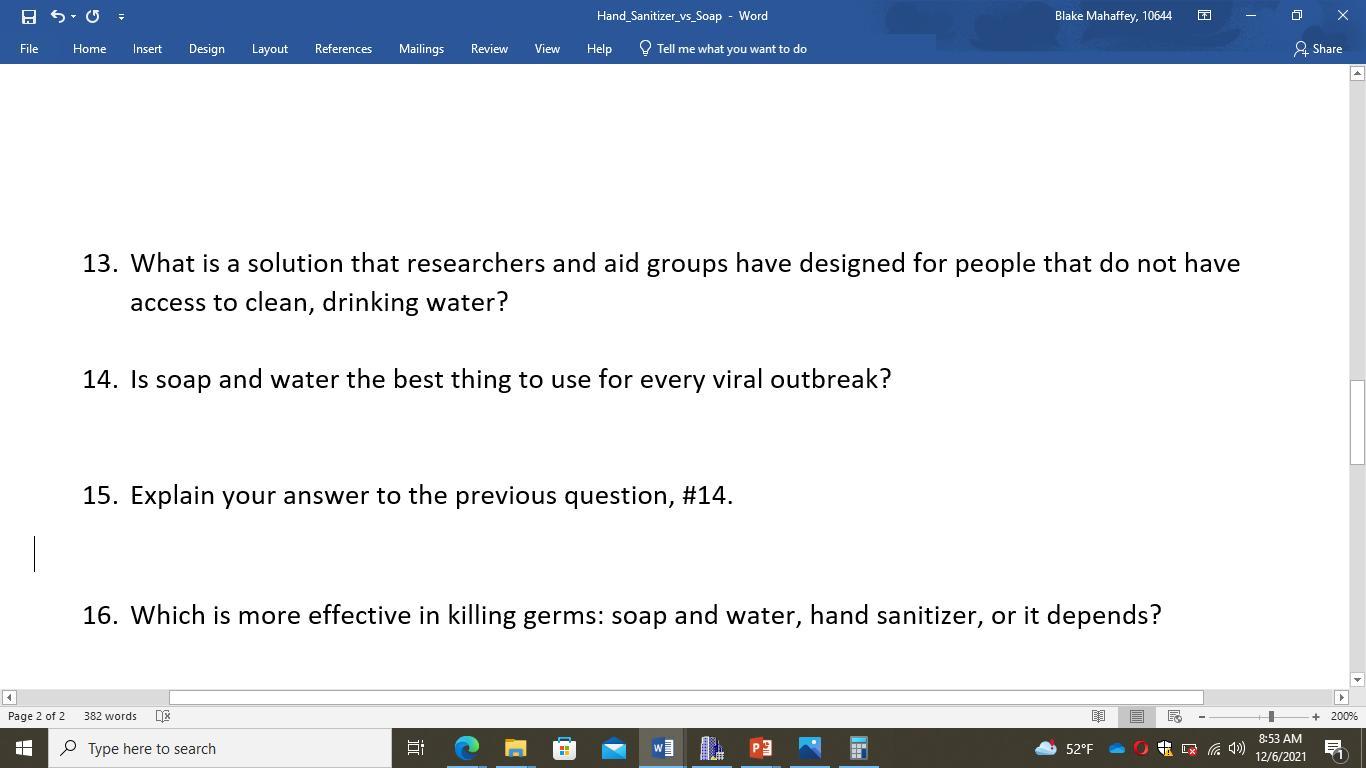This screenshot has height=768, width=1366.
Task: Open PowerPoint from the taskbar
Action: [x=760, y=748]
